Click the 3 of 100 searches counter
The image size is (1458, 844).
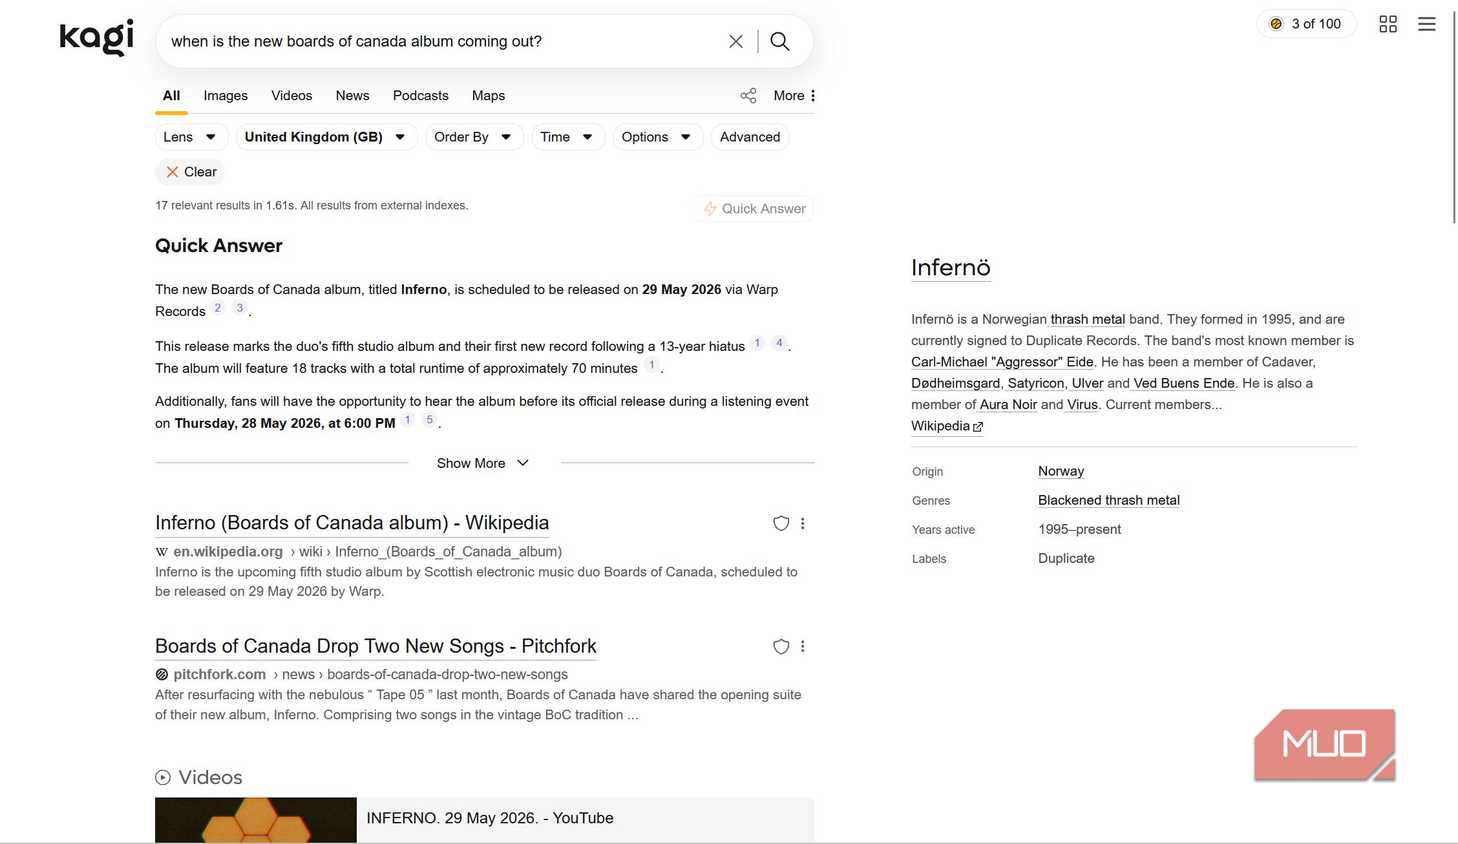pos(1306,24)
